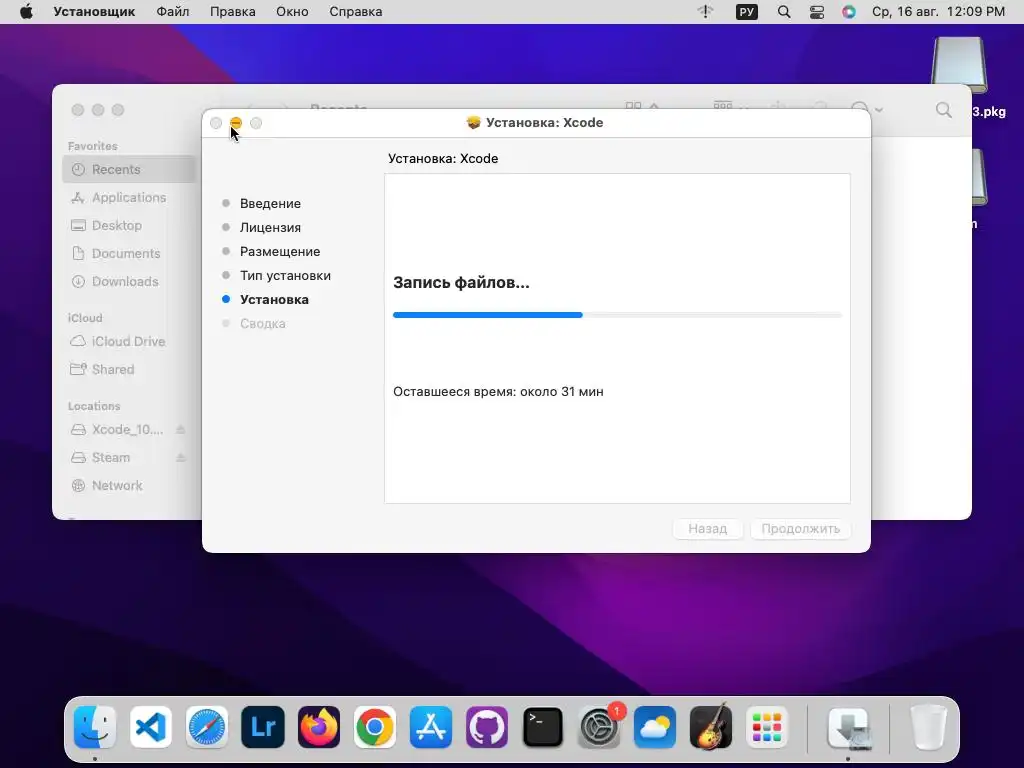
Task: Eject Steam volume in Finder sidebar
Action: point(181,458)
